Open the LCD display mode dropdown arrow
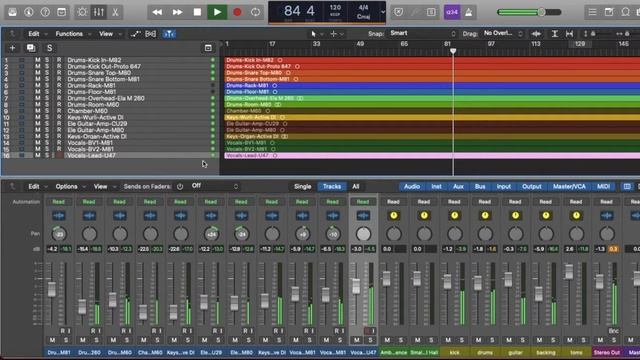The image size is (640, 360). pyautogui.click(x=382, y=12)
